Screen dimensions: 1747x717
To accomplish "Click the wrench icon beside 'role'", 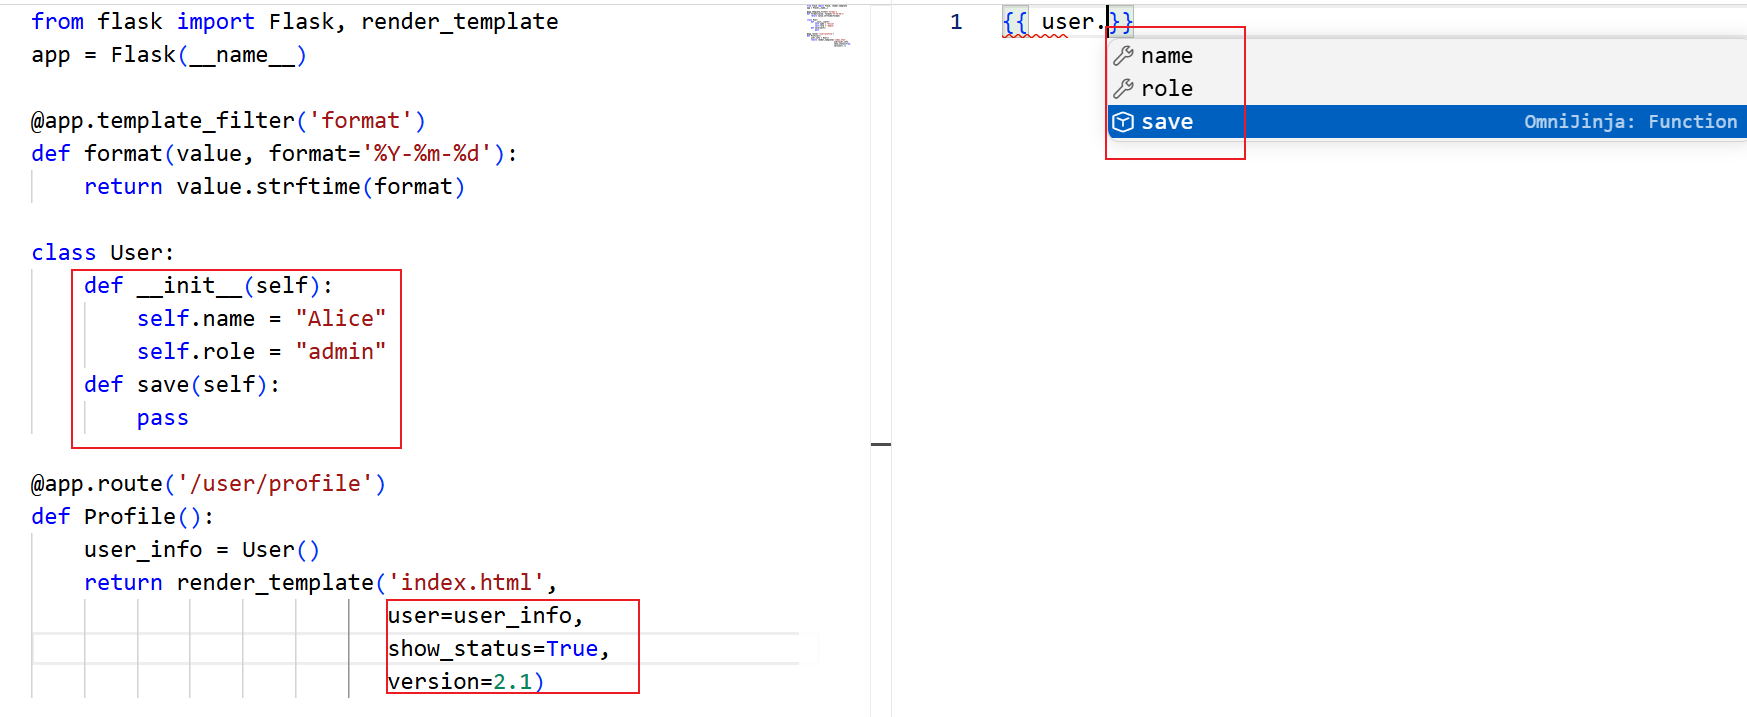I will click(1123, 88).
